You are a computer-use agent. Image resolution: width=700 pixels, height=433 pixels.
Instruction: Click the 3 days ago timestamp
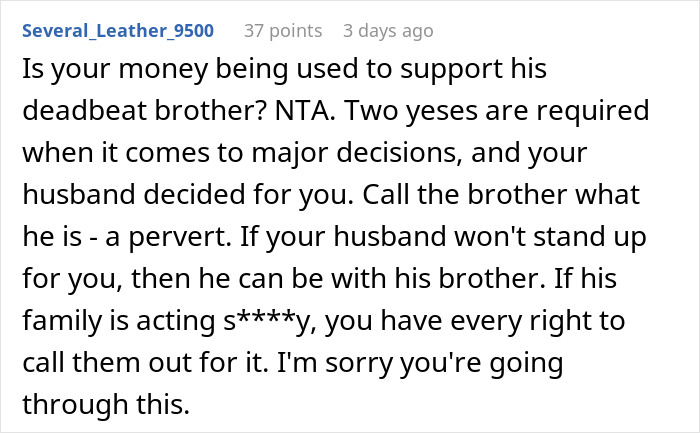pyautogui.click(x=388, y=30)
